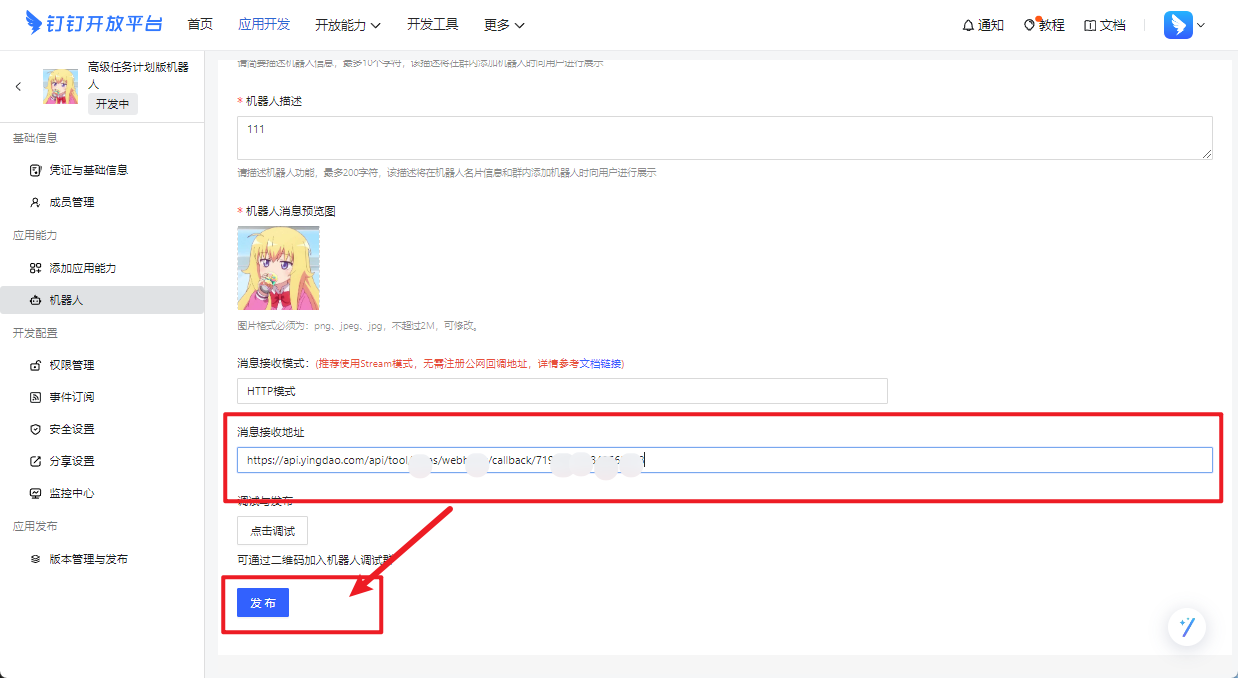Viewport: 1238px width, 678px height.
Task: Click the DingTalk Open Platform logo
Action: [x=93, y=24]
